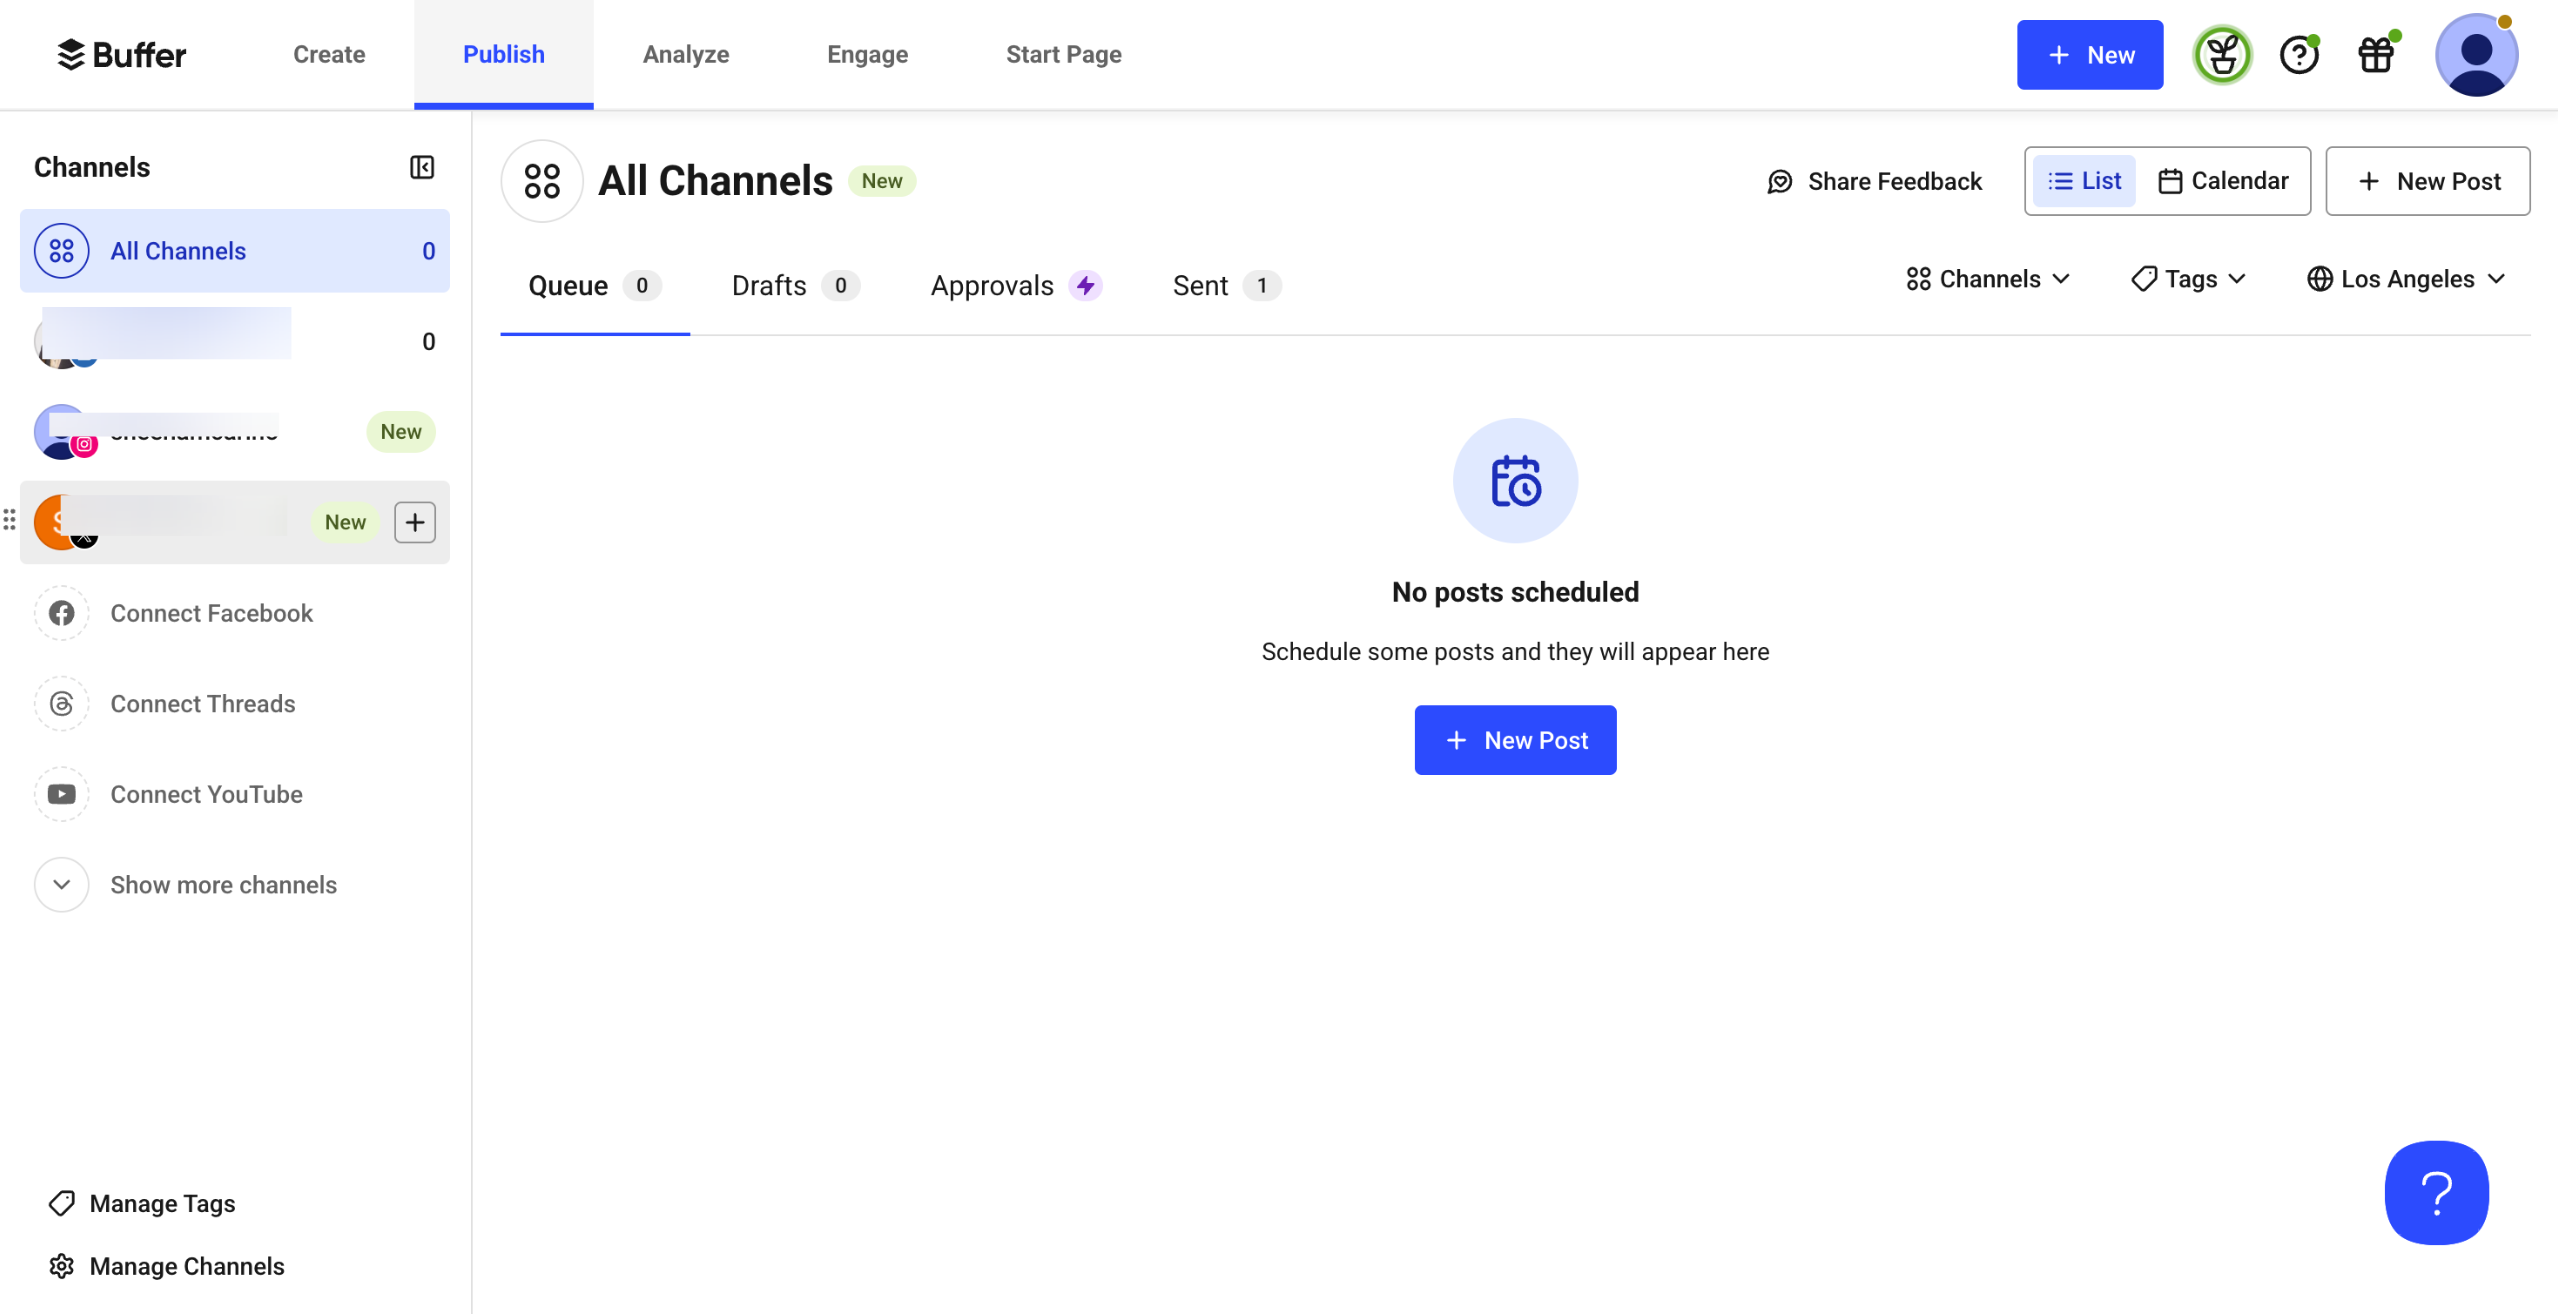Expand Show more channels
The image size is (2558, 1314).
tap(223, 885)
